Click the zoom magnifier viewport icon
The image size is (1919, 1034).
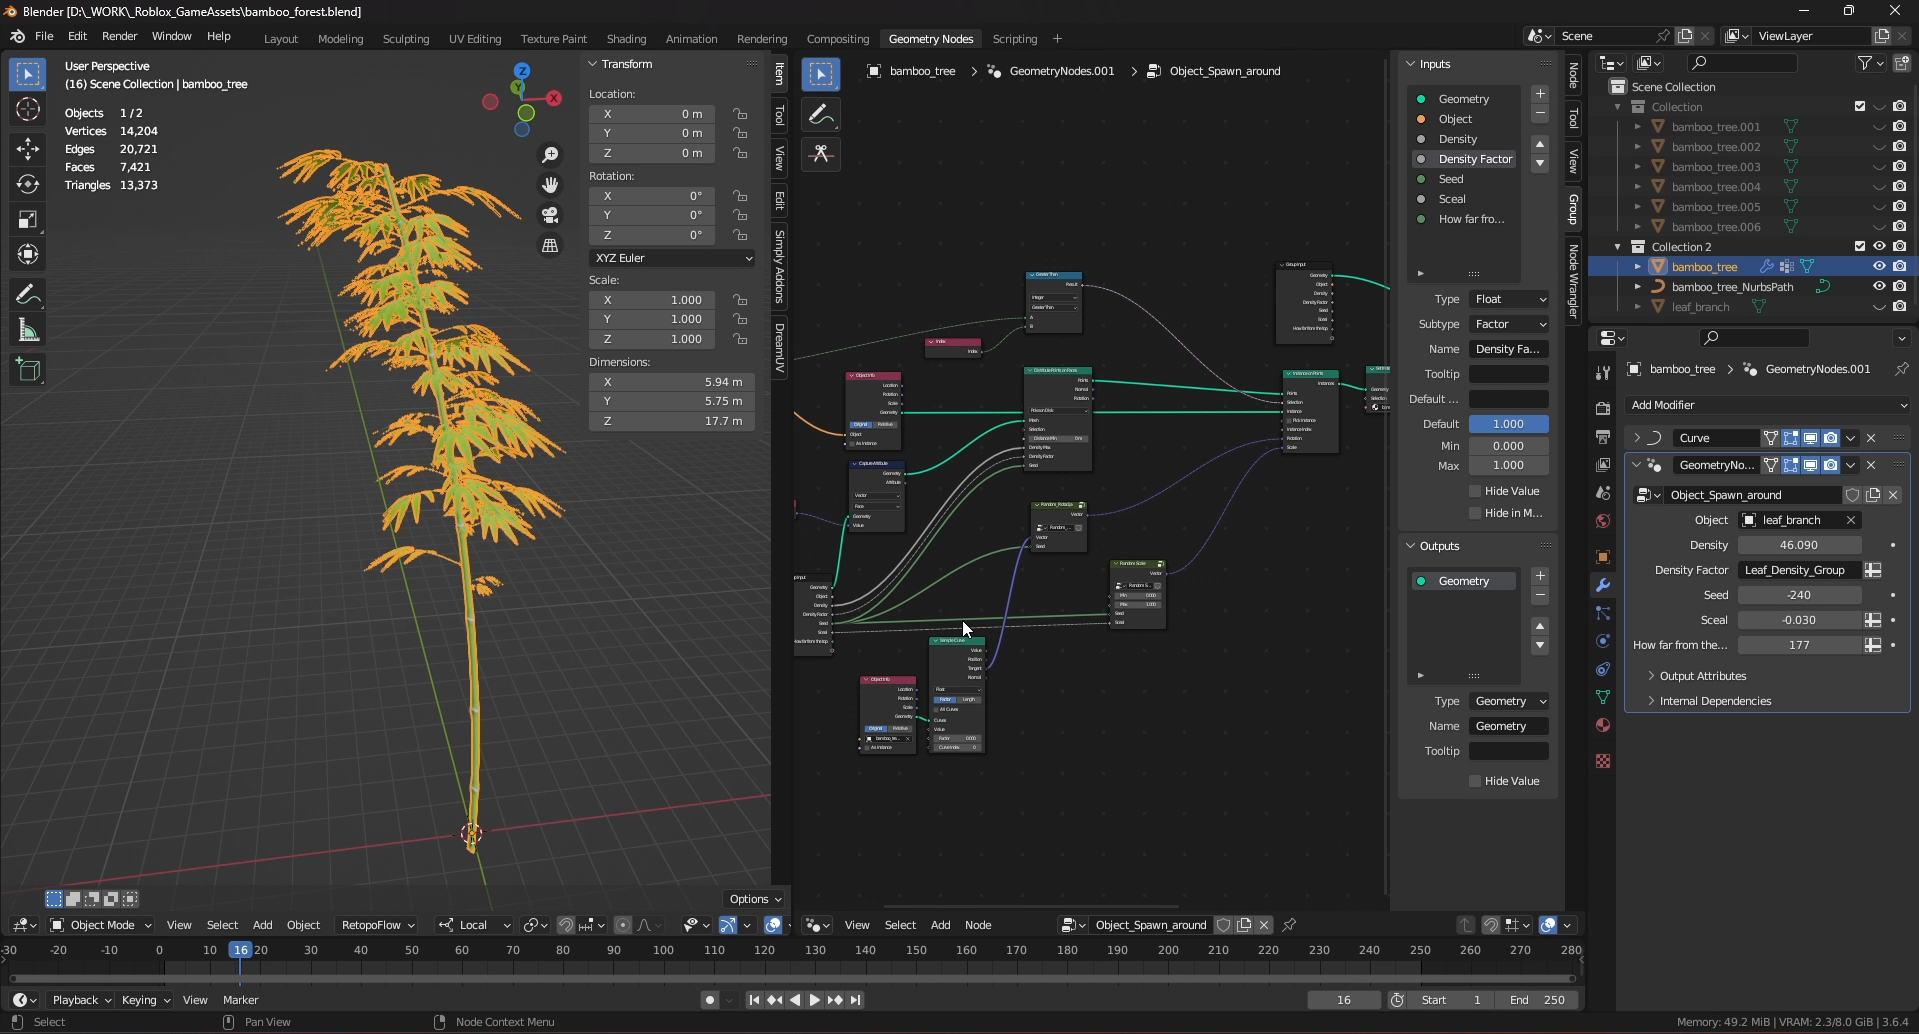[x=550, y=155]
